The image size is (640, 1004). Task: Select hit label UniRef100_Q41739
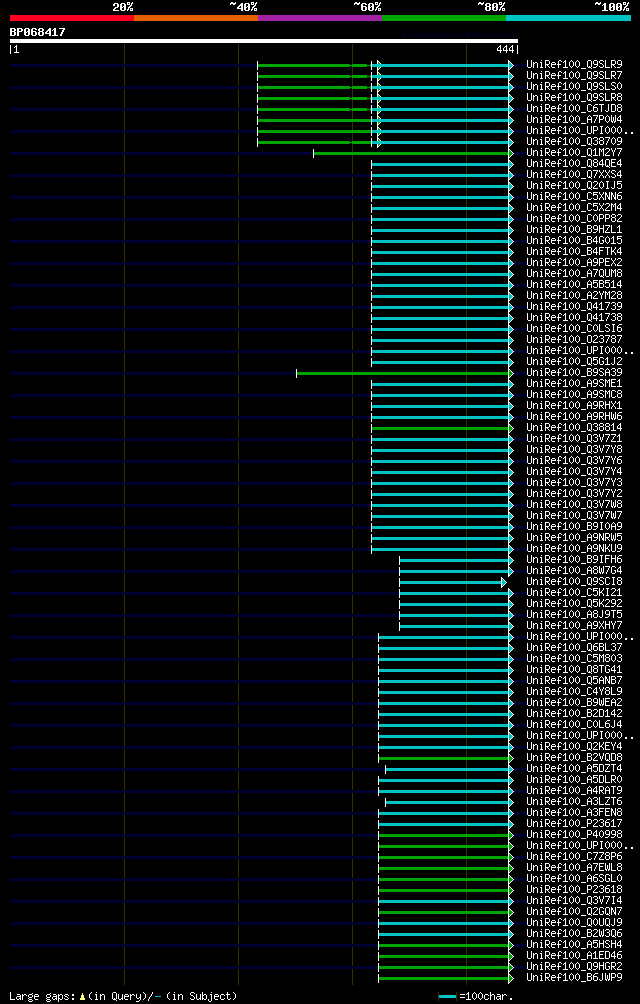[574, 307]
